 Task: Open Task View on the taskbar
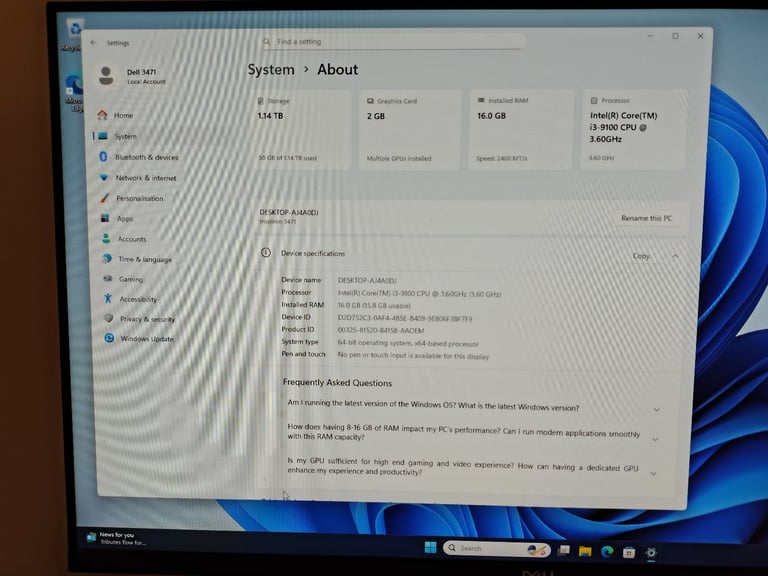pyautogui.click(x=564, y=550)
